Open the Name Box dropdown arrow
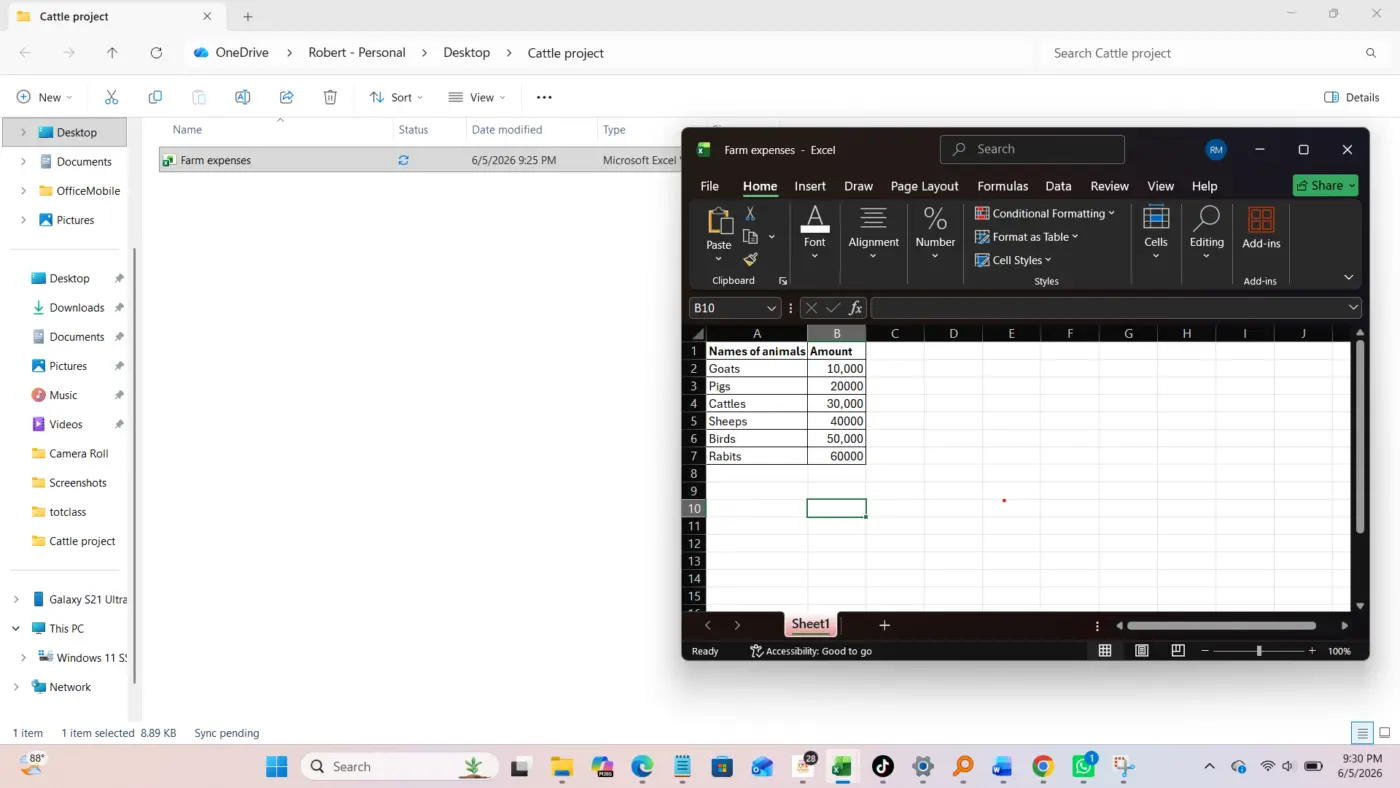1400x788 pixels. click(771, 308)
